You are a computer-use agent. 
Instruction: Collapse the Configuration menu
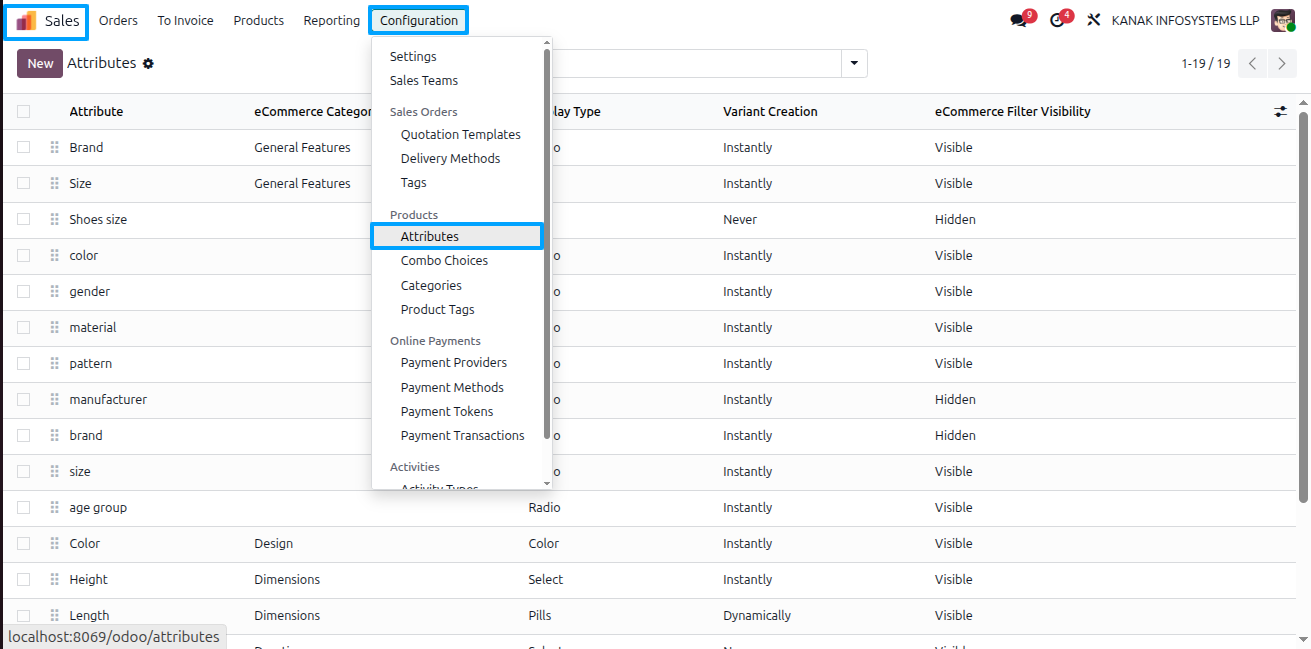tap(418, 21)
